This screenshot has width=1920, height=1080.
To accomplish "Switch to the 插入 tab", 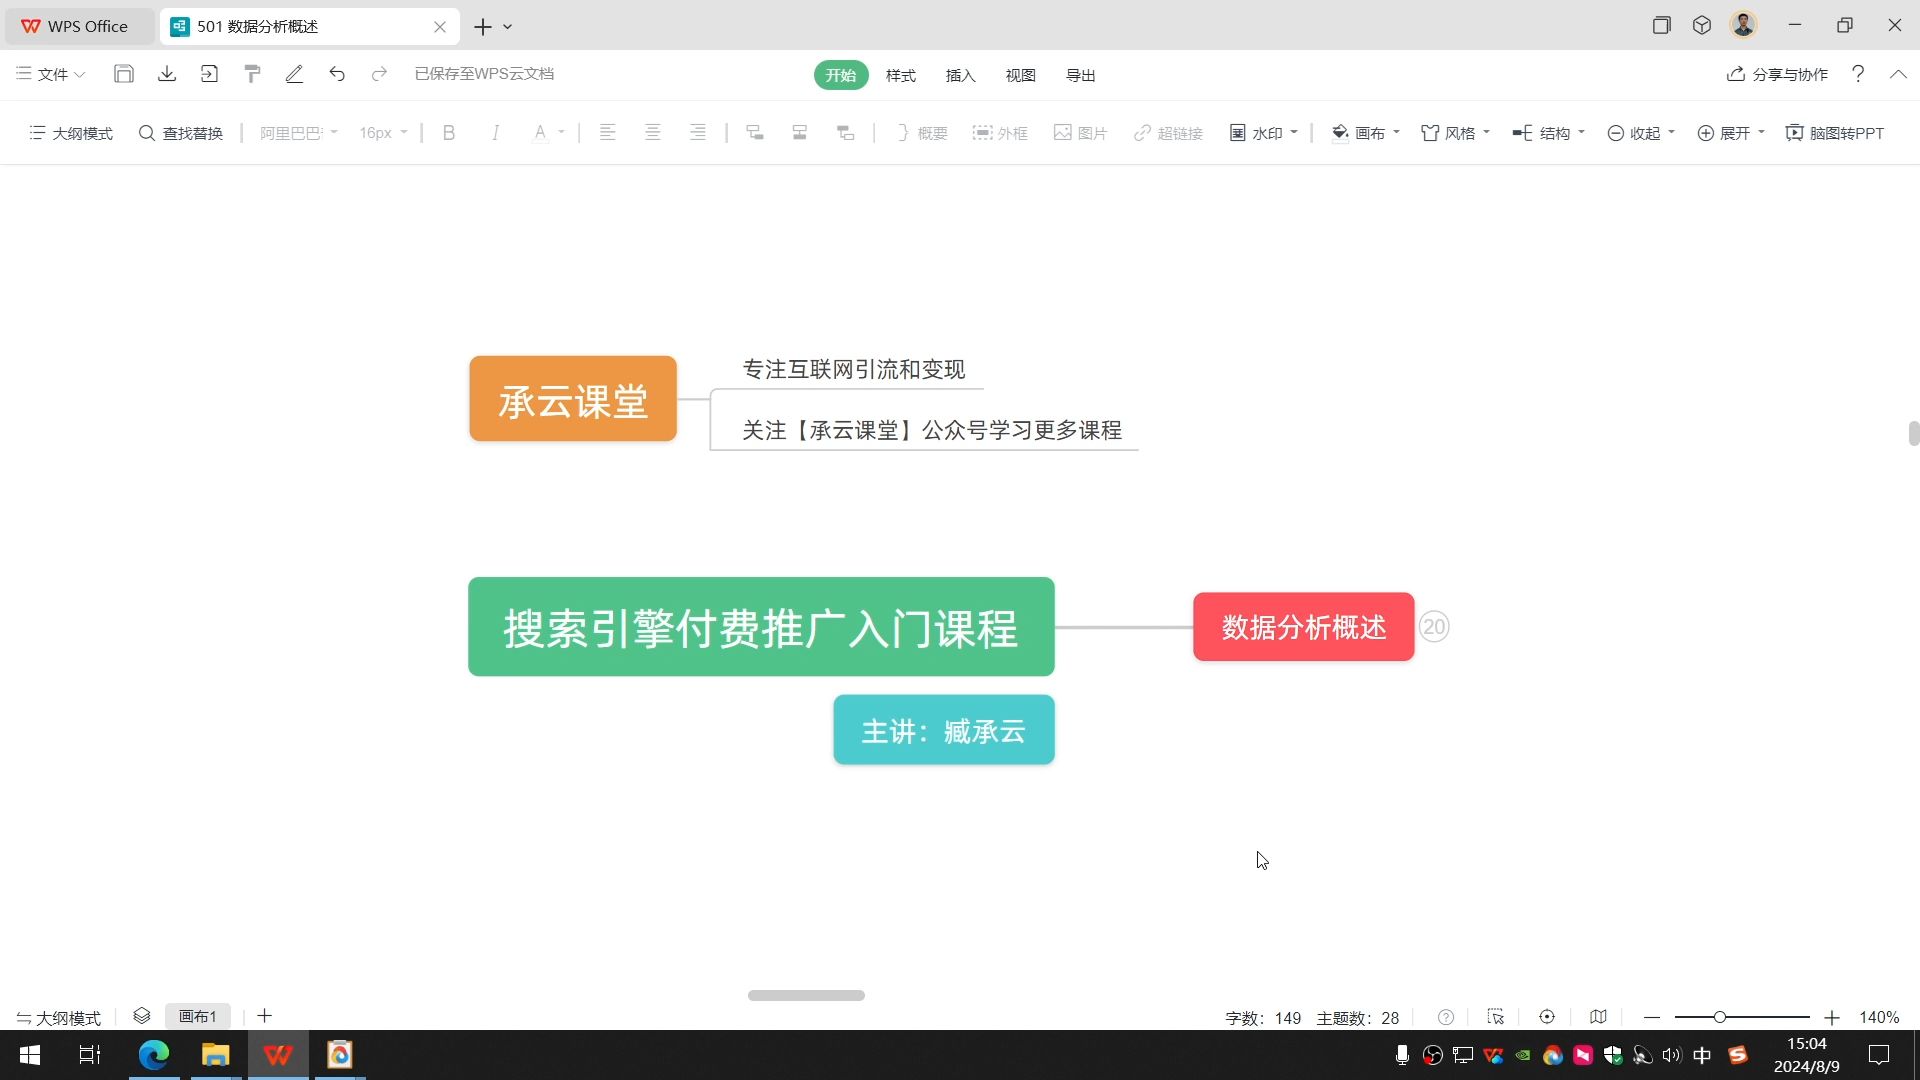I will coord(961,75).
